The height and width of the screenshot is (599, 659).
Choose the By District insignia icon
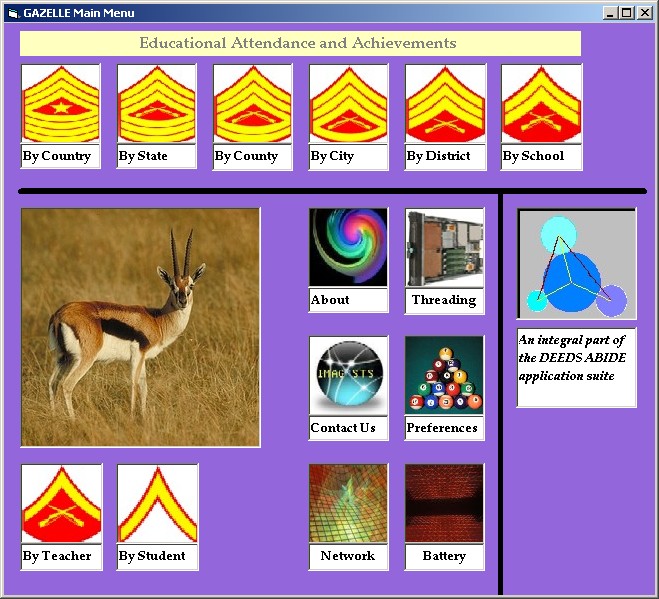click(445, 104)
